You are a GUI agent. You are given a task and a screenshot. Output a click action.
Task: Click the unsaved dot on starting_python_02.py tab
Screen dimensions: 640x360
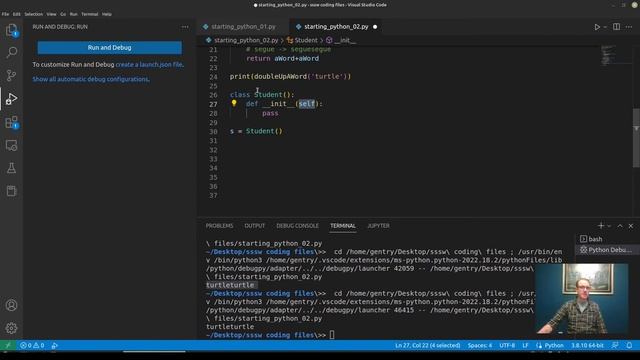pos(375,27)
